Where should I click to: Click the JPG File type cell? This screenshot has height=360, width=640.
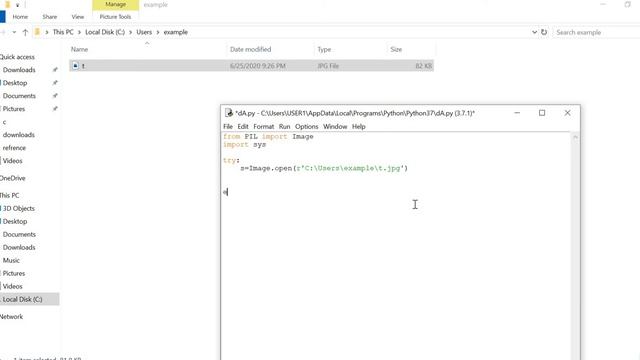[x=328, y=66]
